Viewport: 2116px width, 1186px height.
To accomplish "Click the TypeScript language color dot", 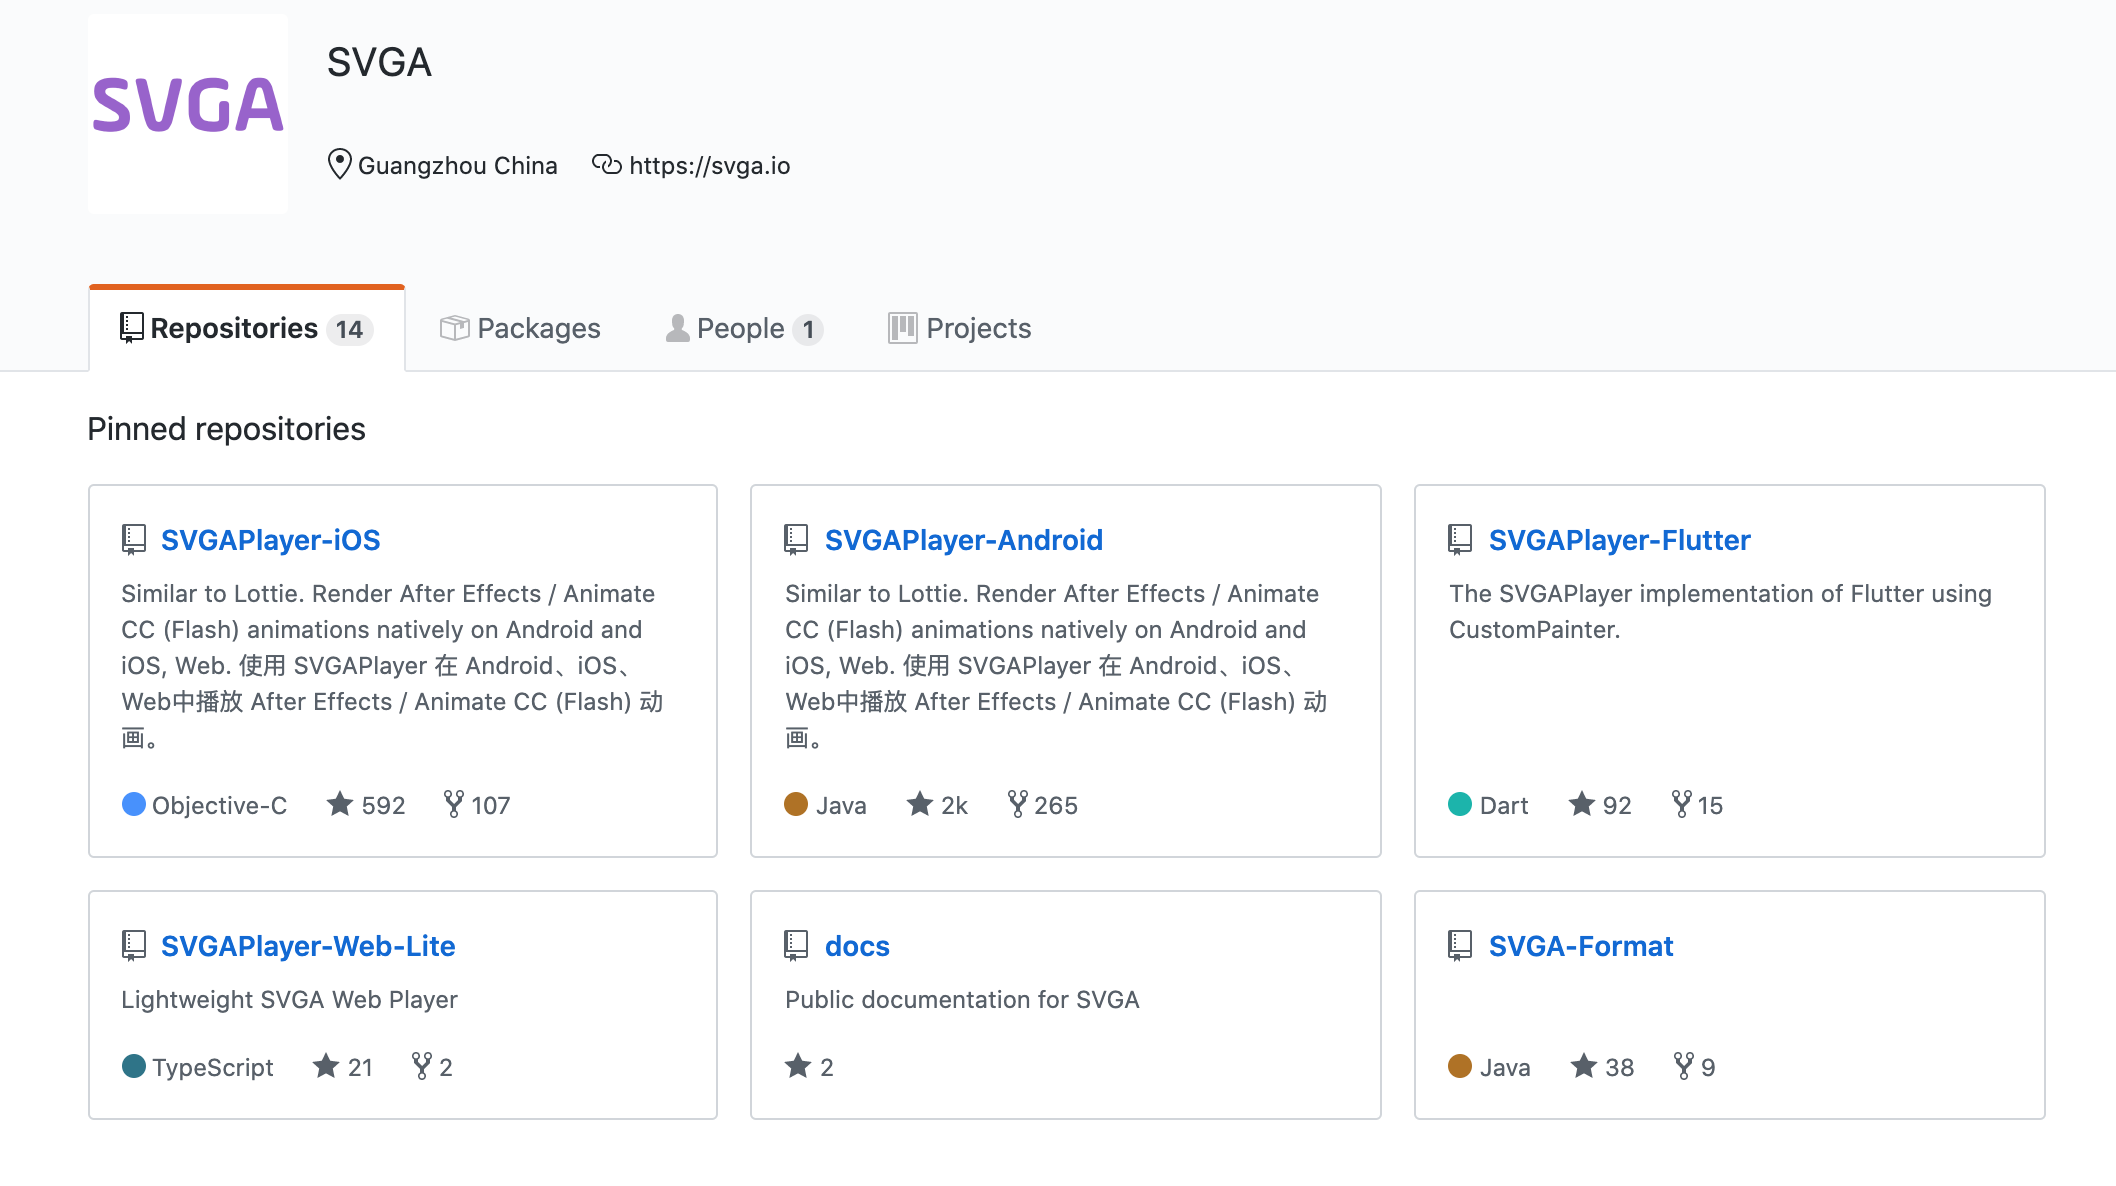I will [x=134, y=1066].
